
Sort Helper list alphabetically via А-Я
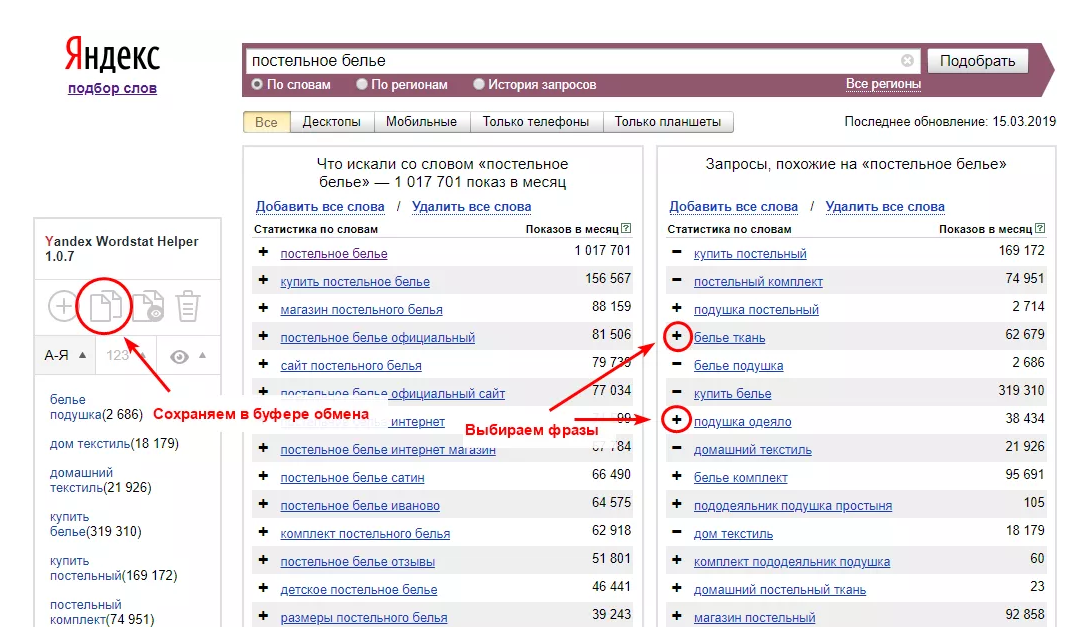coord(65,355)
